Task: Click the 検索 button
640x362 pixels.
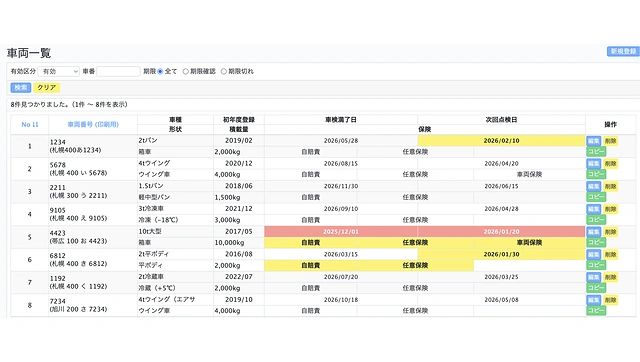Action: coord(20,87)
